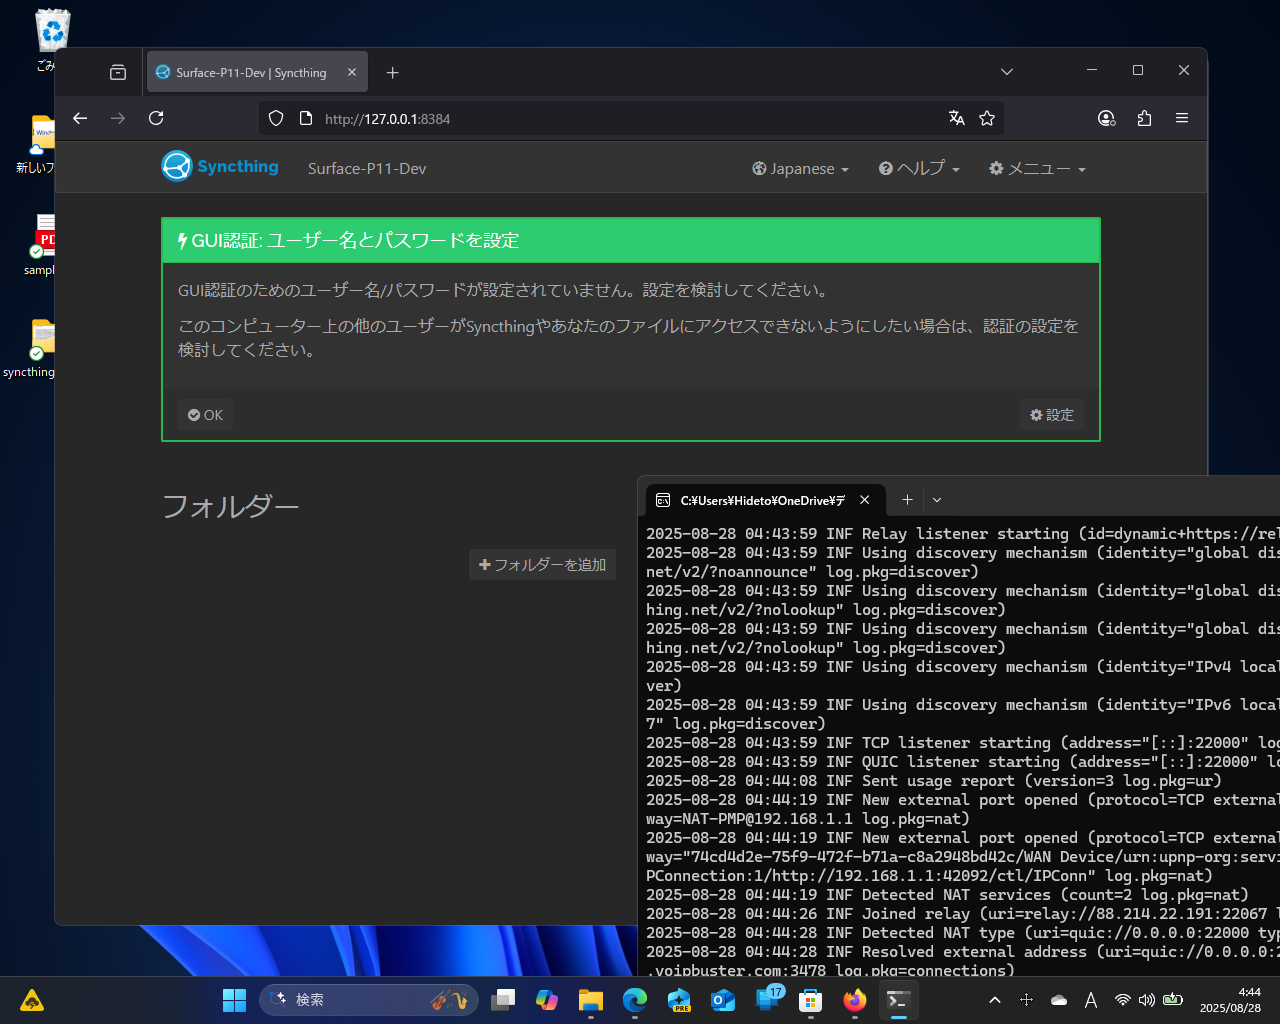Screen dimensions: 1280x1024
Task: Select the Surface-P11-Dev browser tab
Action: 250,72
